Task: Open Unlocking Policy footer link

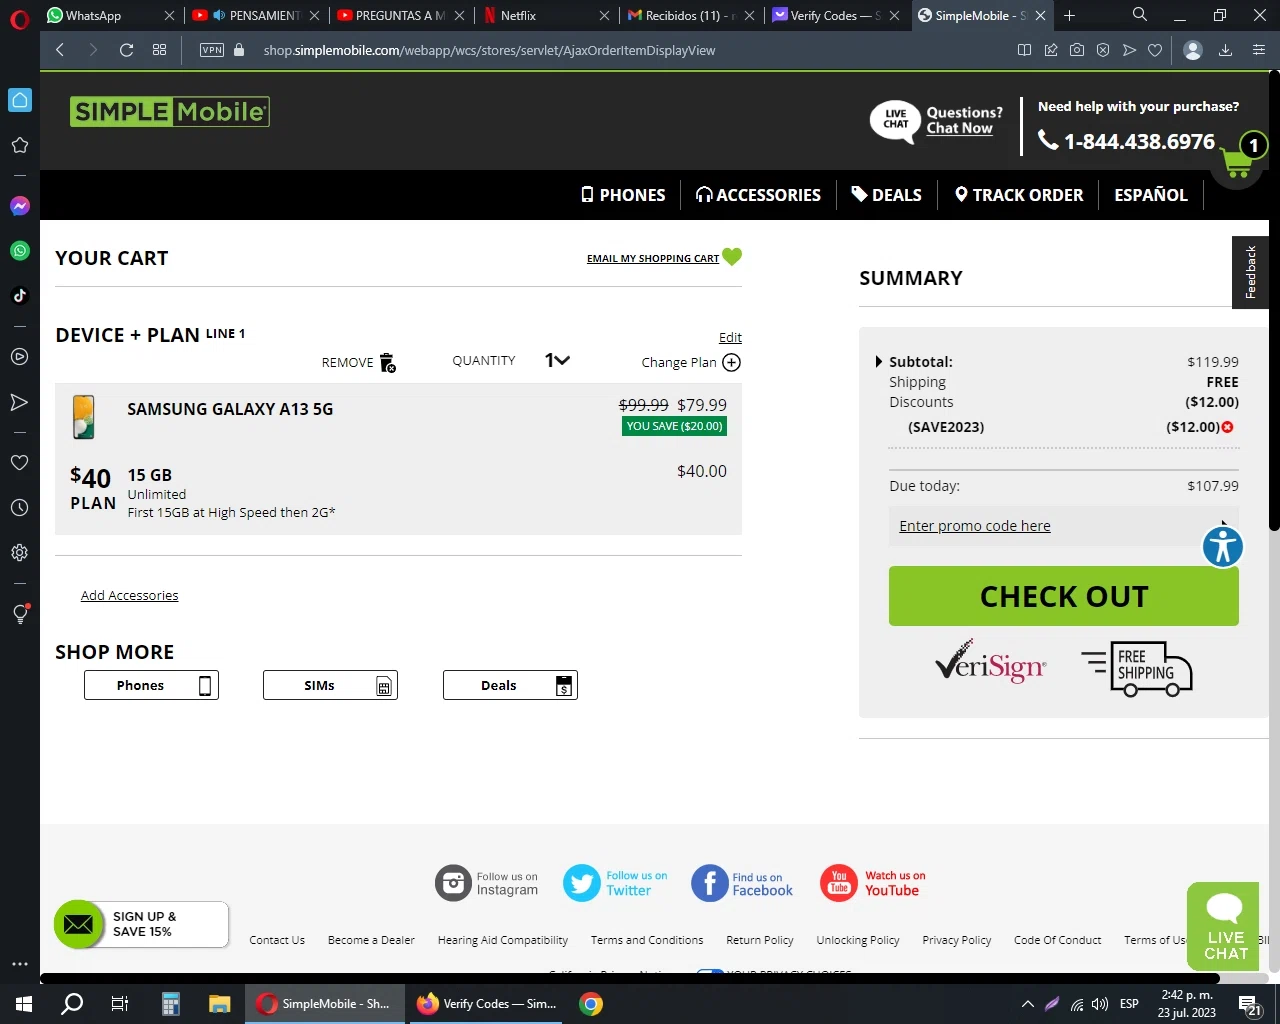Action: pyautogui.click(x=858, y=940)
